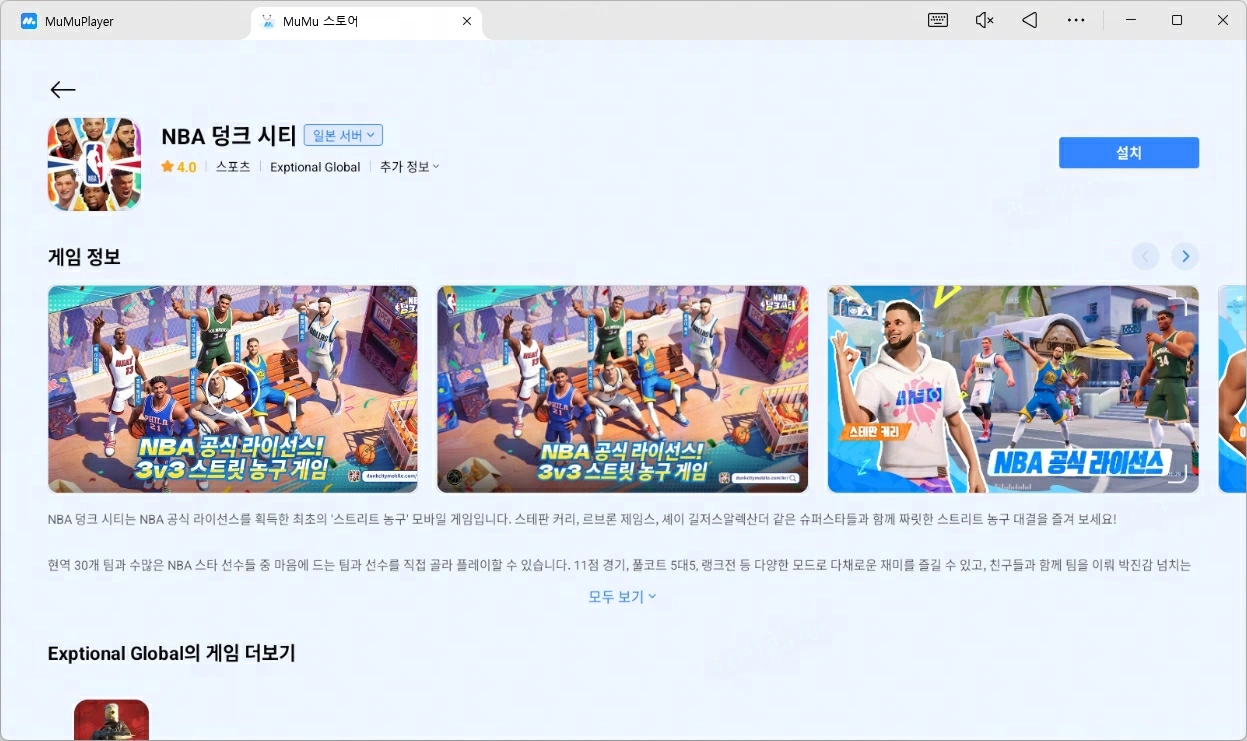Image resolution: width=1247 pixels, height=741 pixels.
Task: Open the 스테판 커리 screenshot thumbnail
Action: (x=1013, y=389)
